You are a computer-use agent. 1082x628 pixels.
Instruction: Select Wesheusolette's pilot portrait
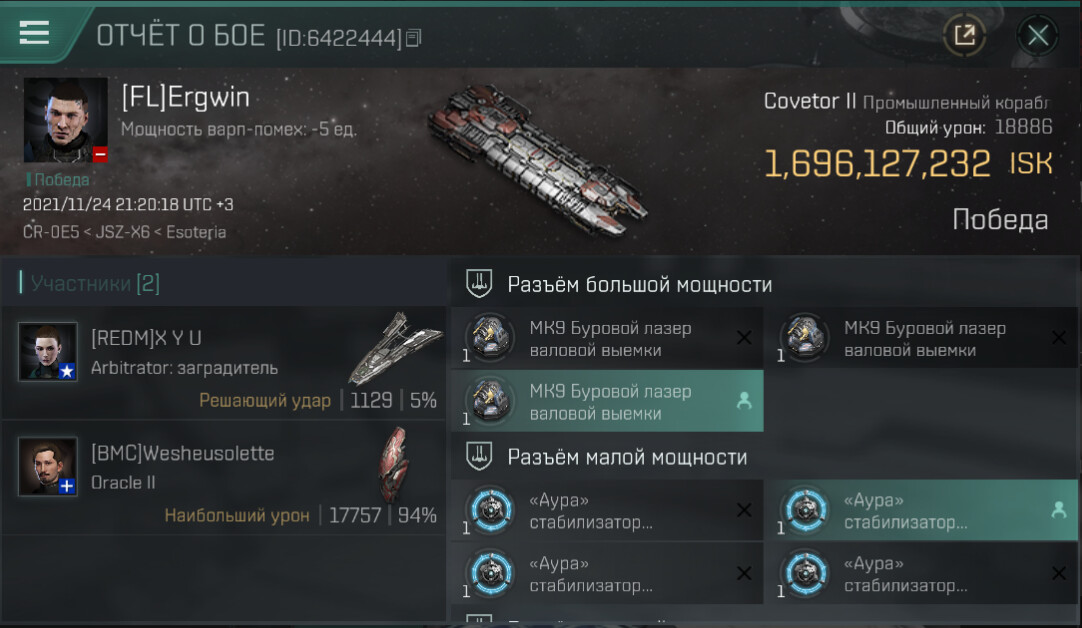(x=48, y=467)
